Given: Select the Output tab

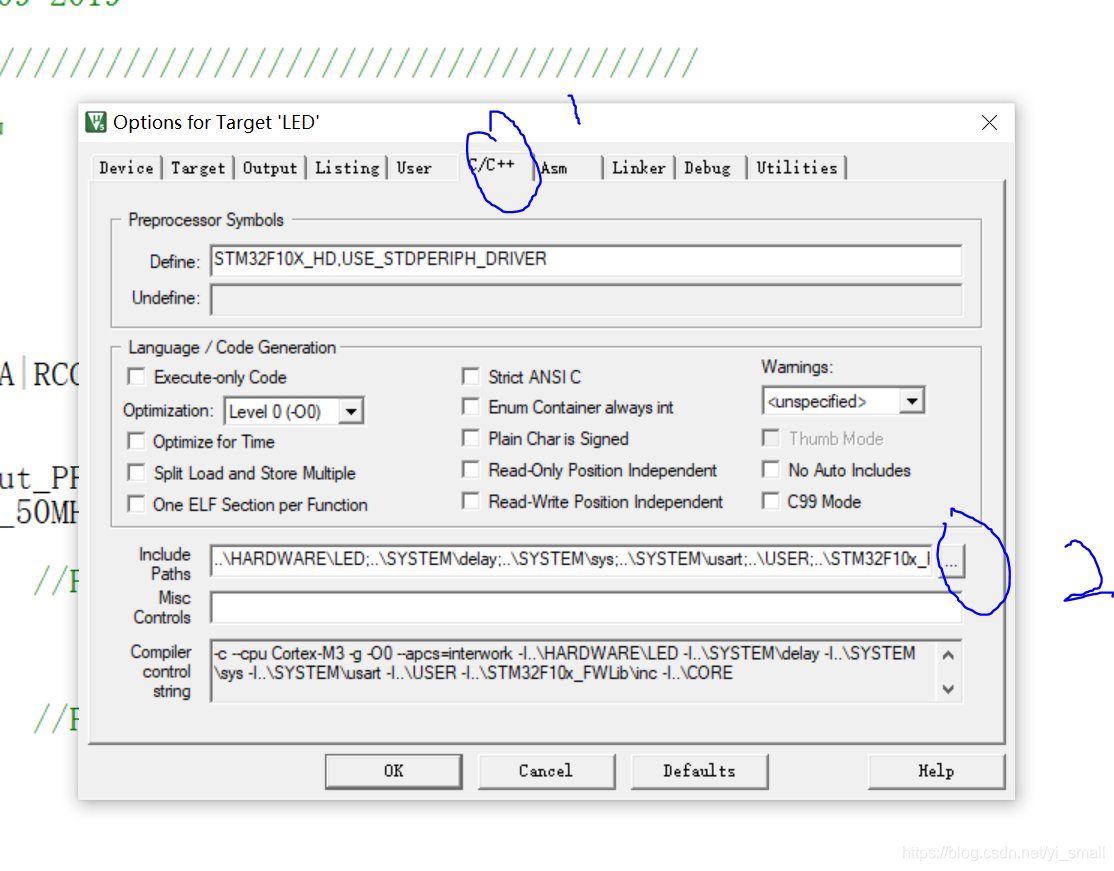Looking at the screenshot, I should pyautogui.click(x=270, y=168).
